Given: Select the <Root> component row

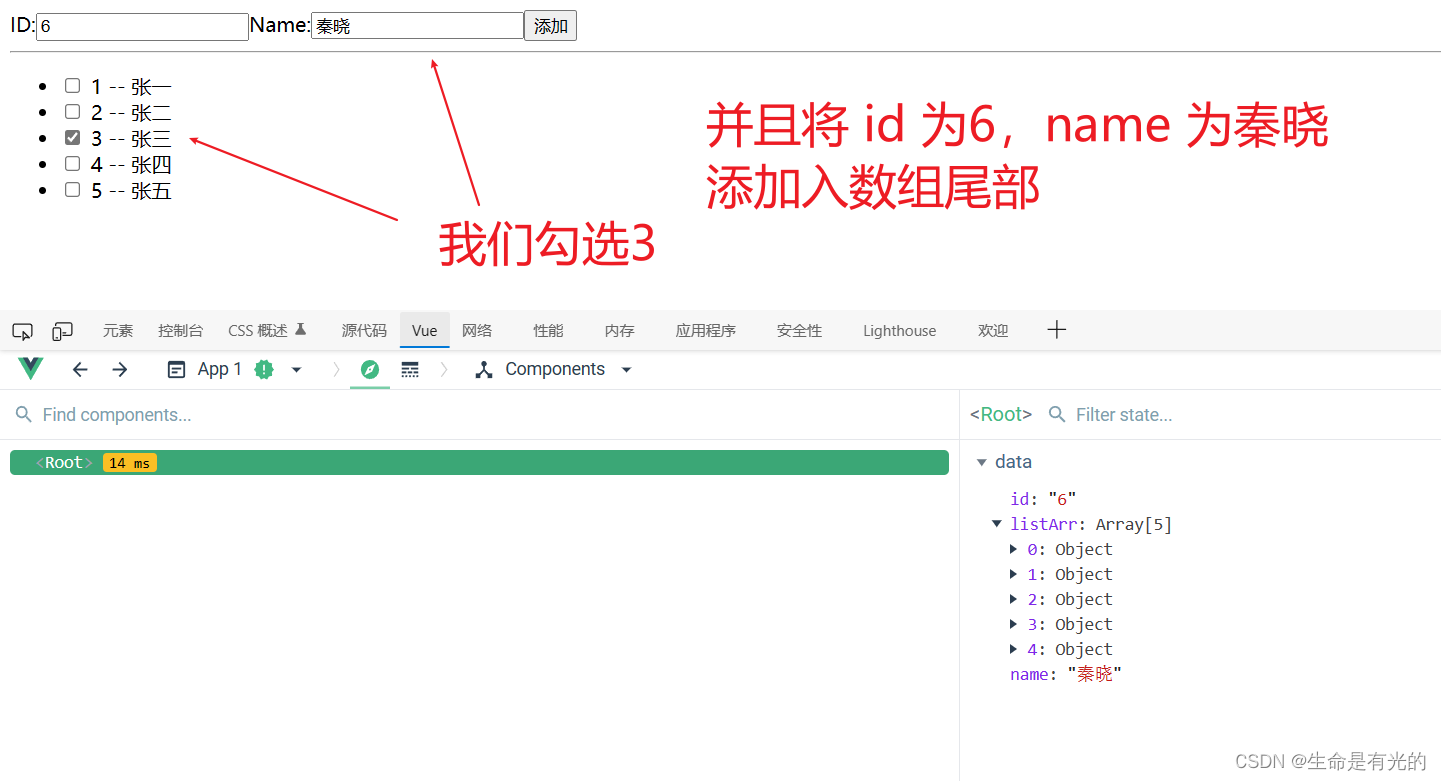Looking at the screenshot, I should coord(479,463).
